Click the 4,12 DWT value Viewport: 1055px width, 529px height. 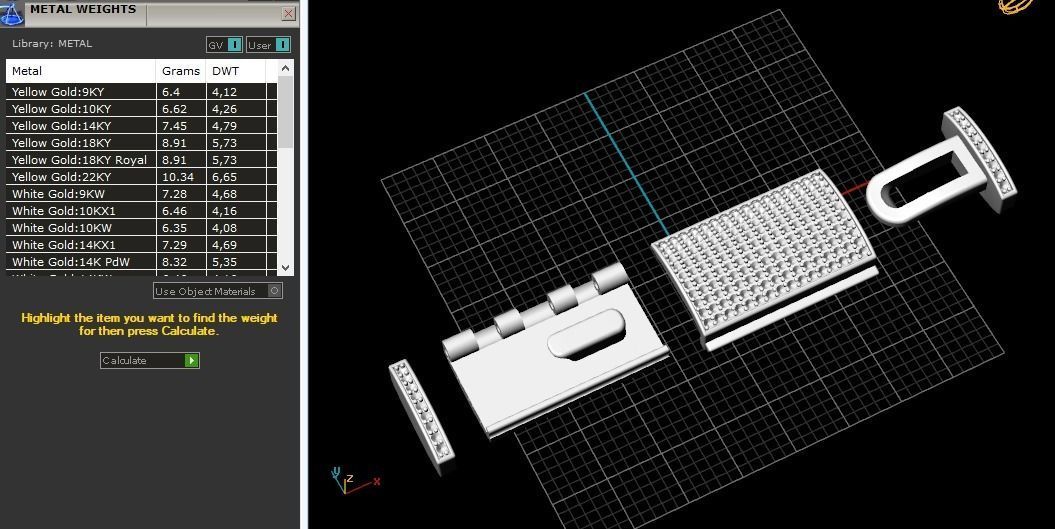click(x=224, y=92)
